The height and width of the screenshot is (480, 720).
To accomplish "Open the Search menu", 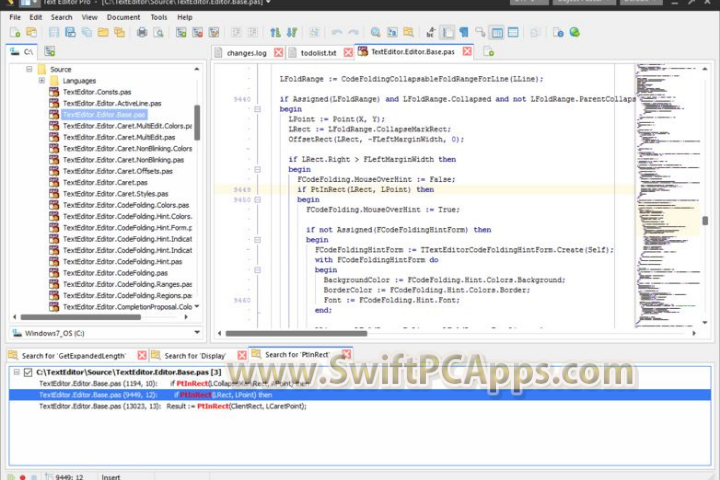I will (62, 17).
